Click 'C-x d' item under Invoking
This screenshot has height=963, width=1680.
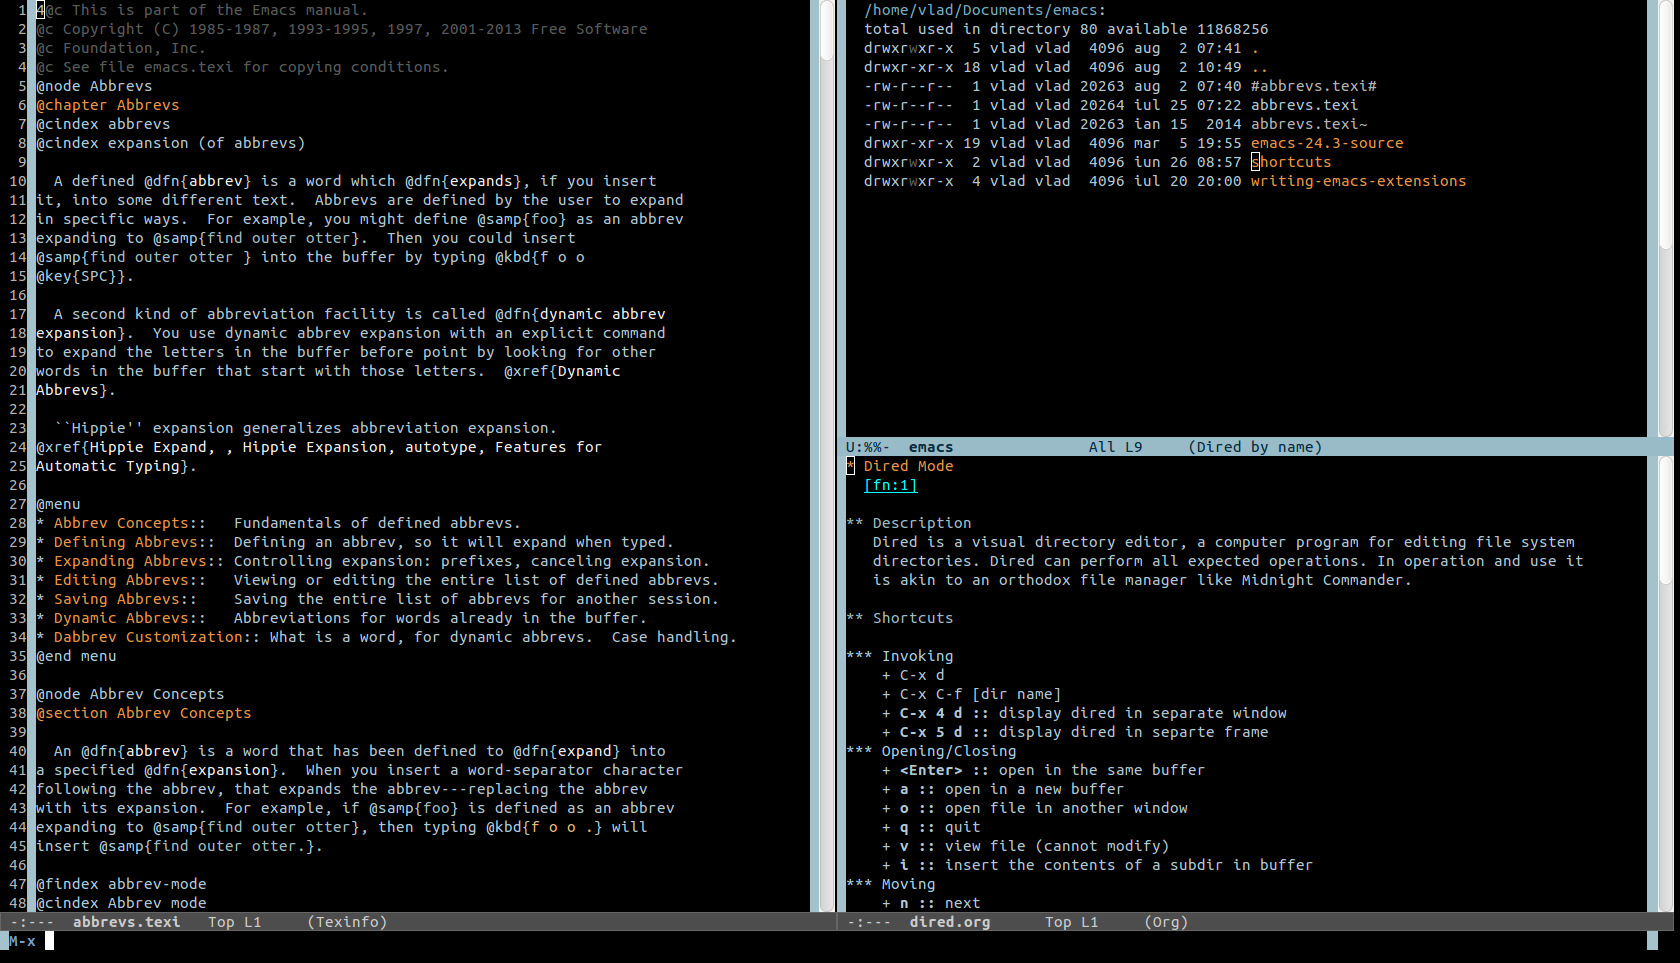click(x=922, y=675)
